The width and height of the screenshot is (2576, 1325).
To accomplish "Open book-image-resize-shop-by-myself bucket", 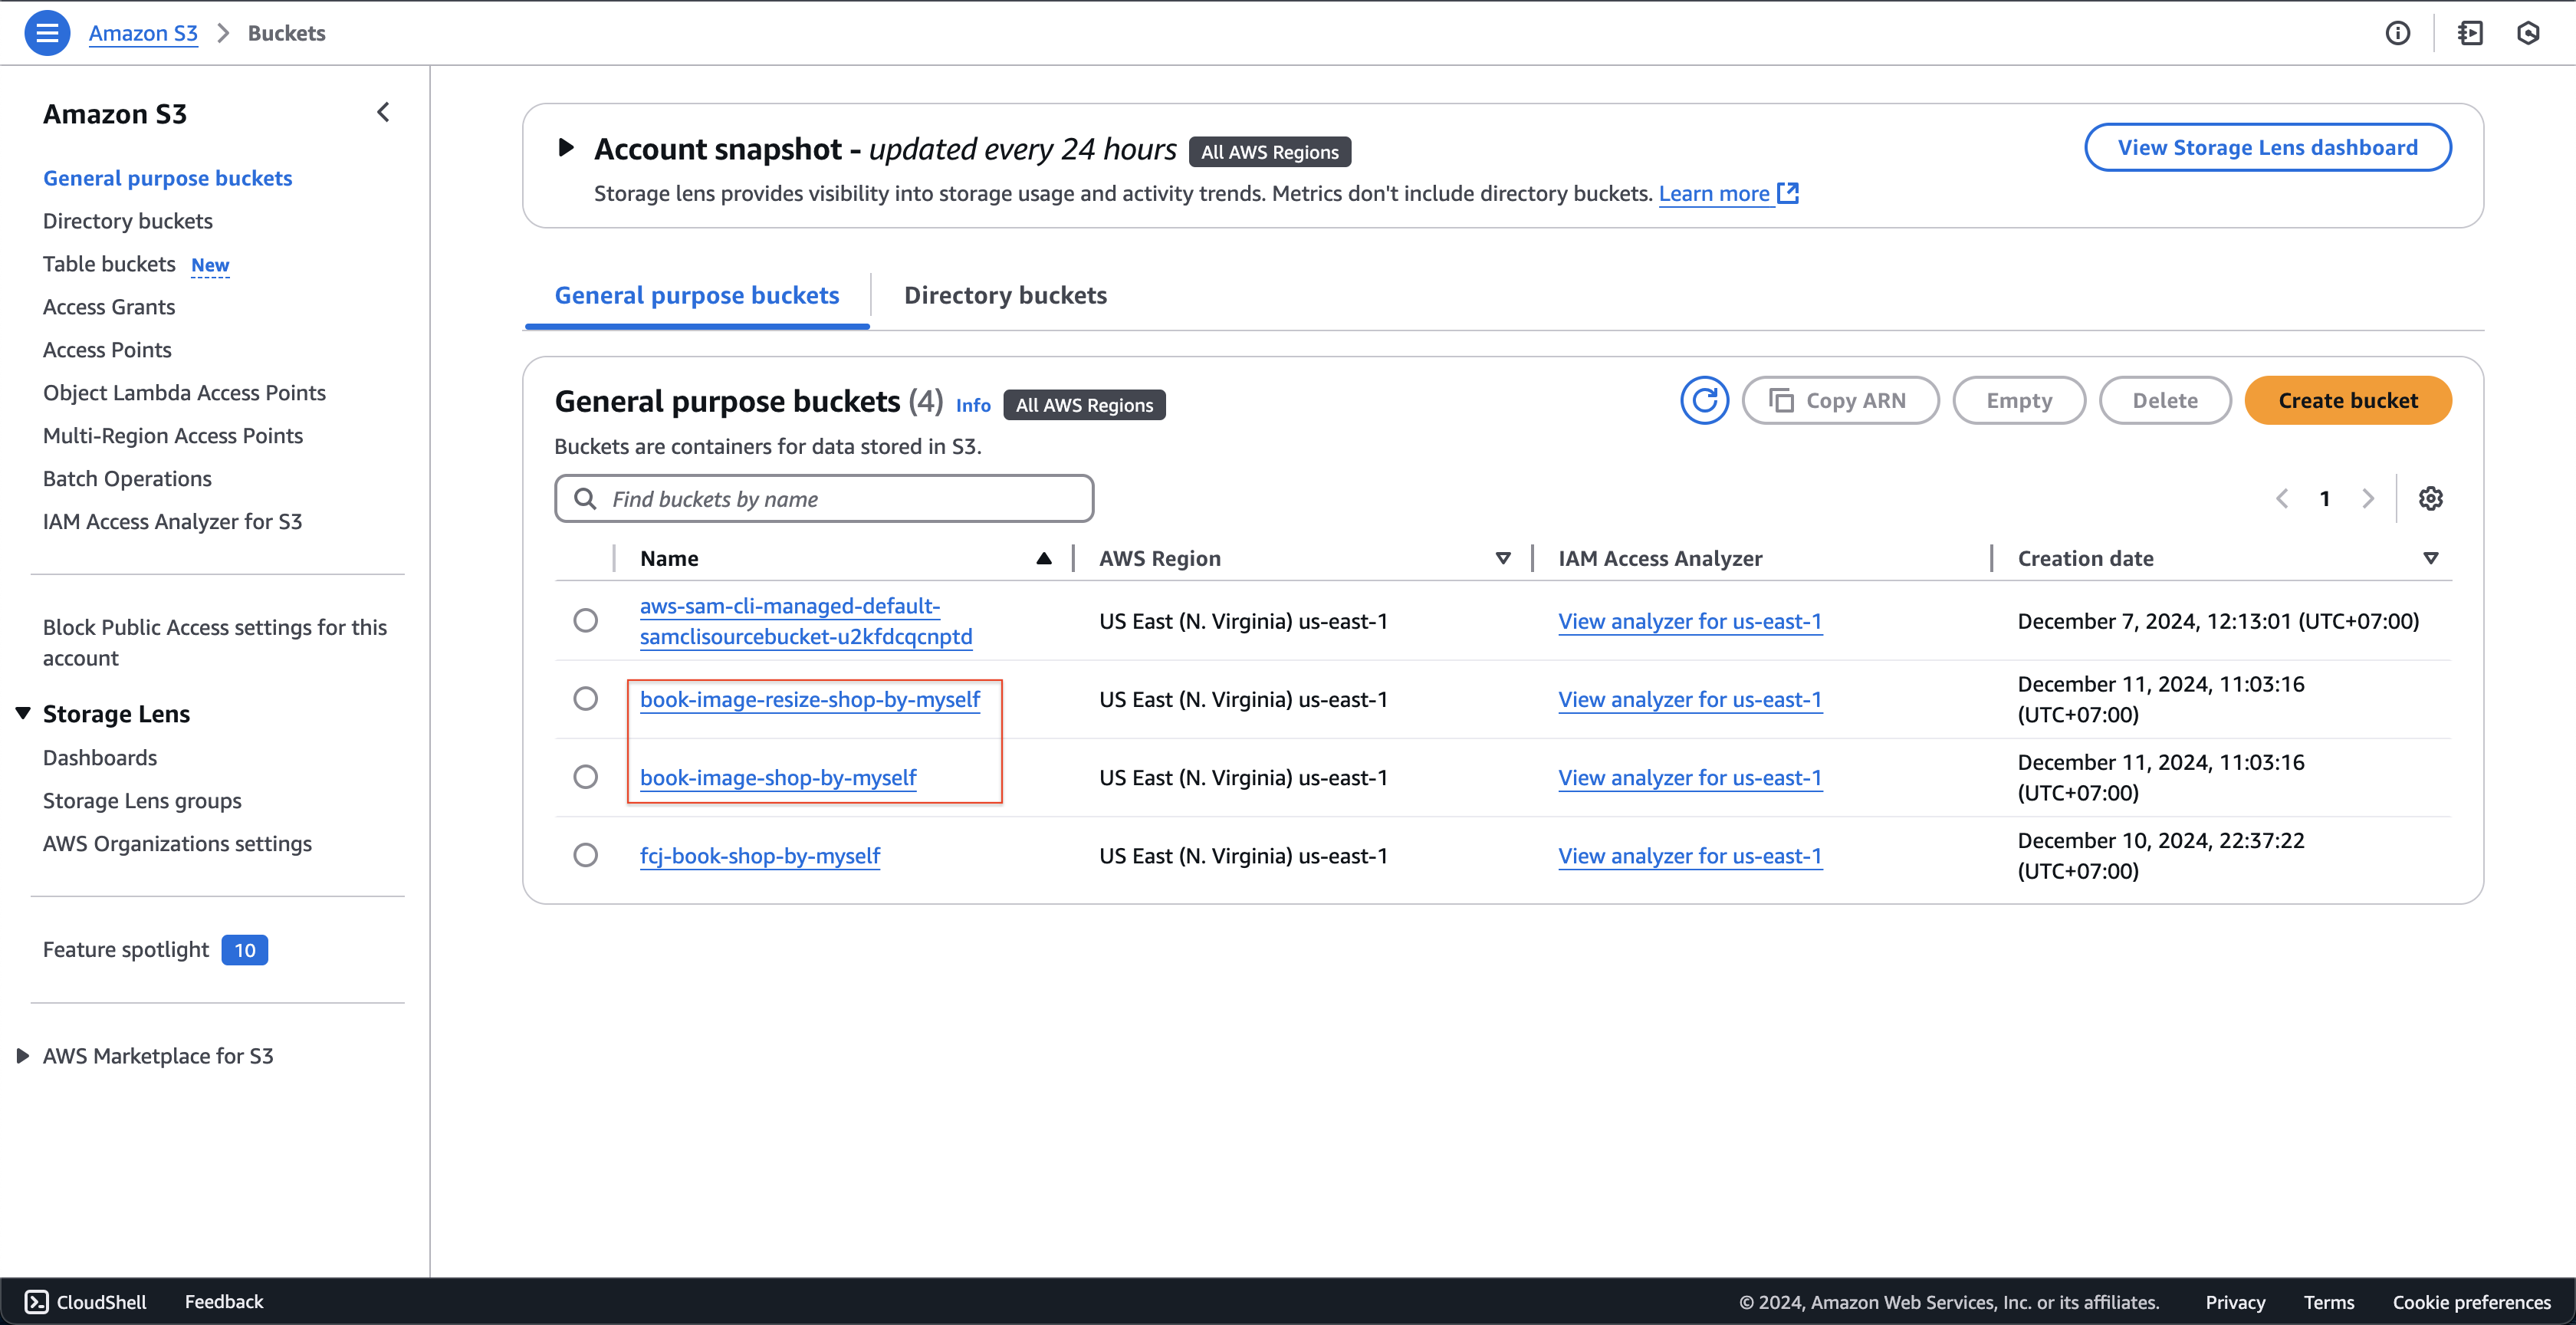I will (809, 699).
